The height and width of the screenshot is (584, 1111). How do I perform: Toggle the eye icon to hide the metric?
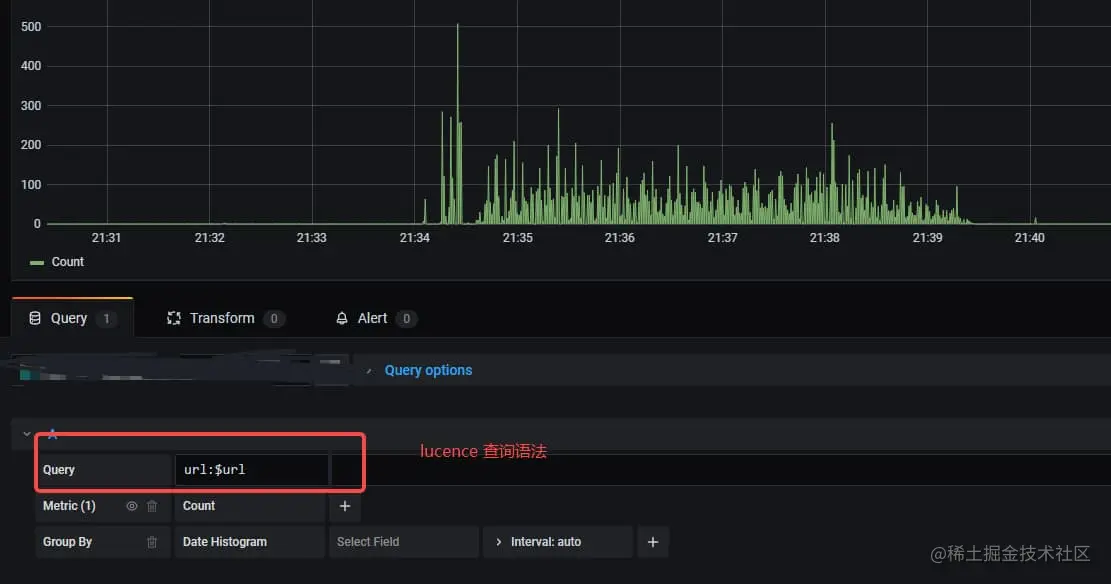(x=131, y=506)
